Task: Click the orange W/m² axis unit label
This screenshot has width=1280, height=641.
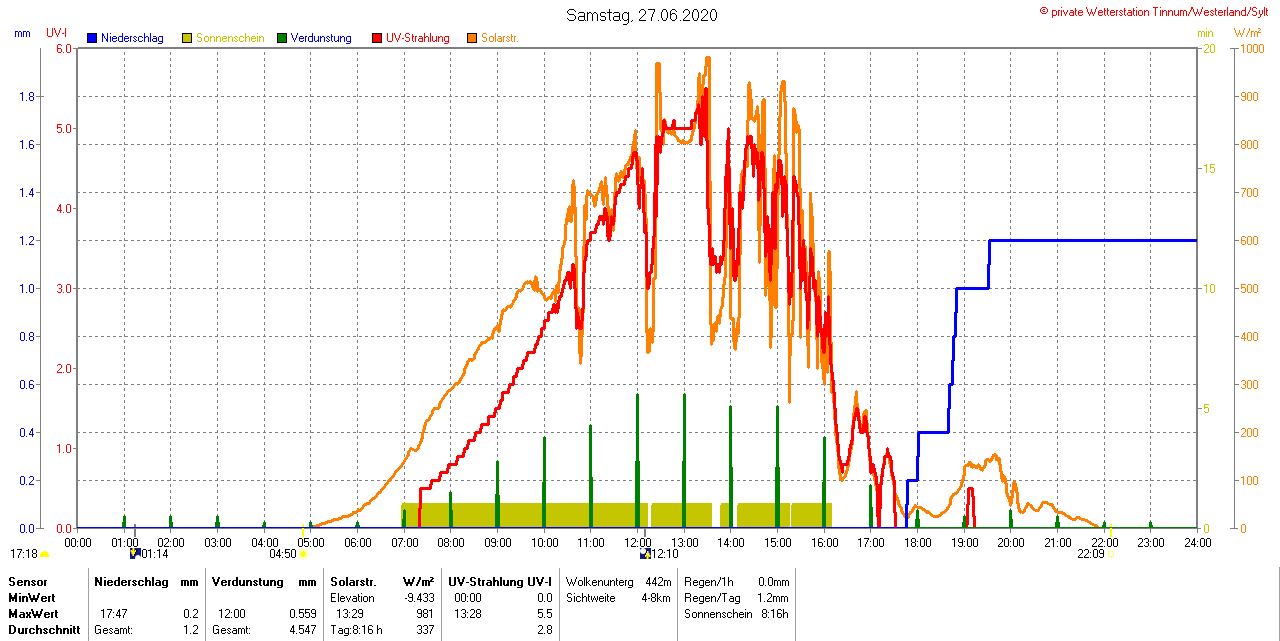Action: [1247, 33]
